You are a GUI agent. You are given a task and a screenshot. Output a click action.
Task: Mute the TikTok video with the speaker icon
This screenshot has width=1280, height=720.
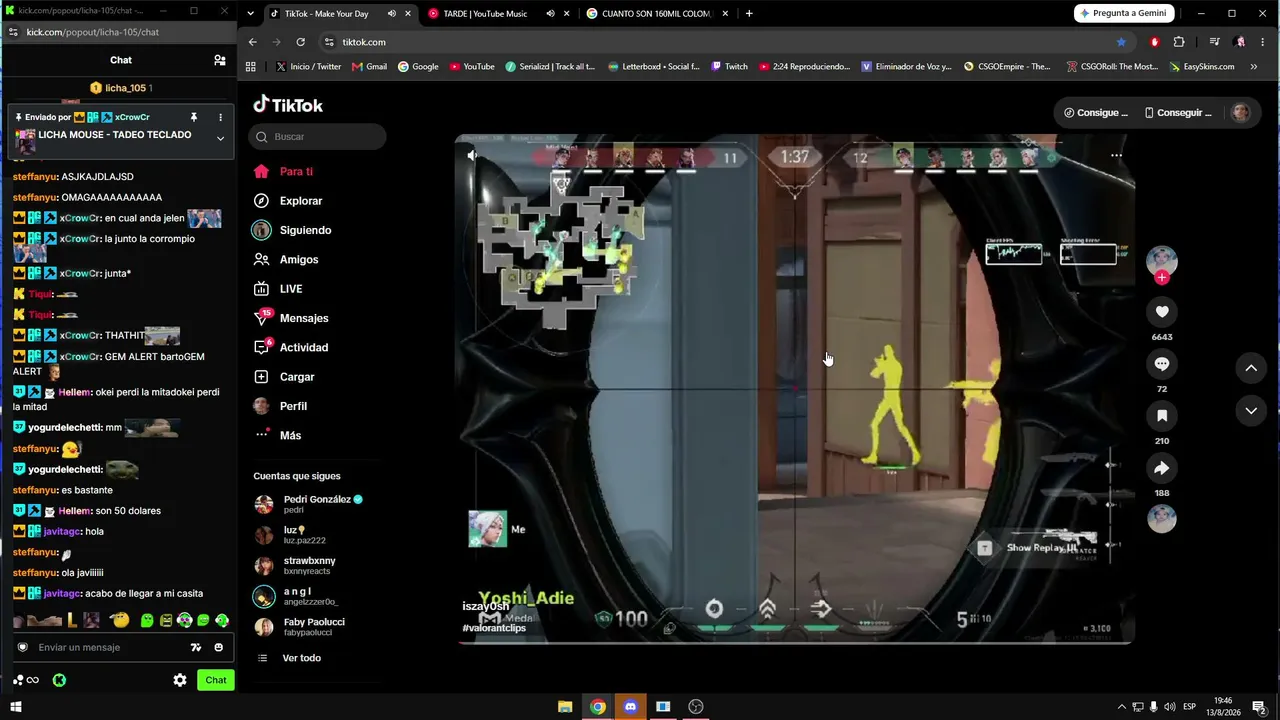pyautogui.click(x=472, y=155)
